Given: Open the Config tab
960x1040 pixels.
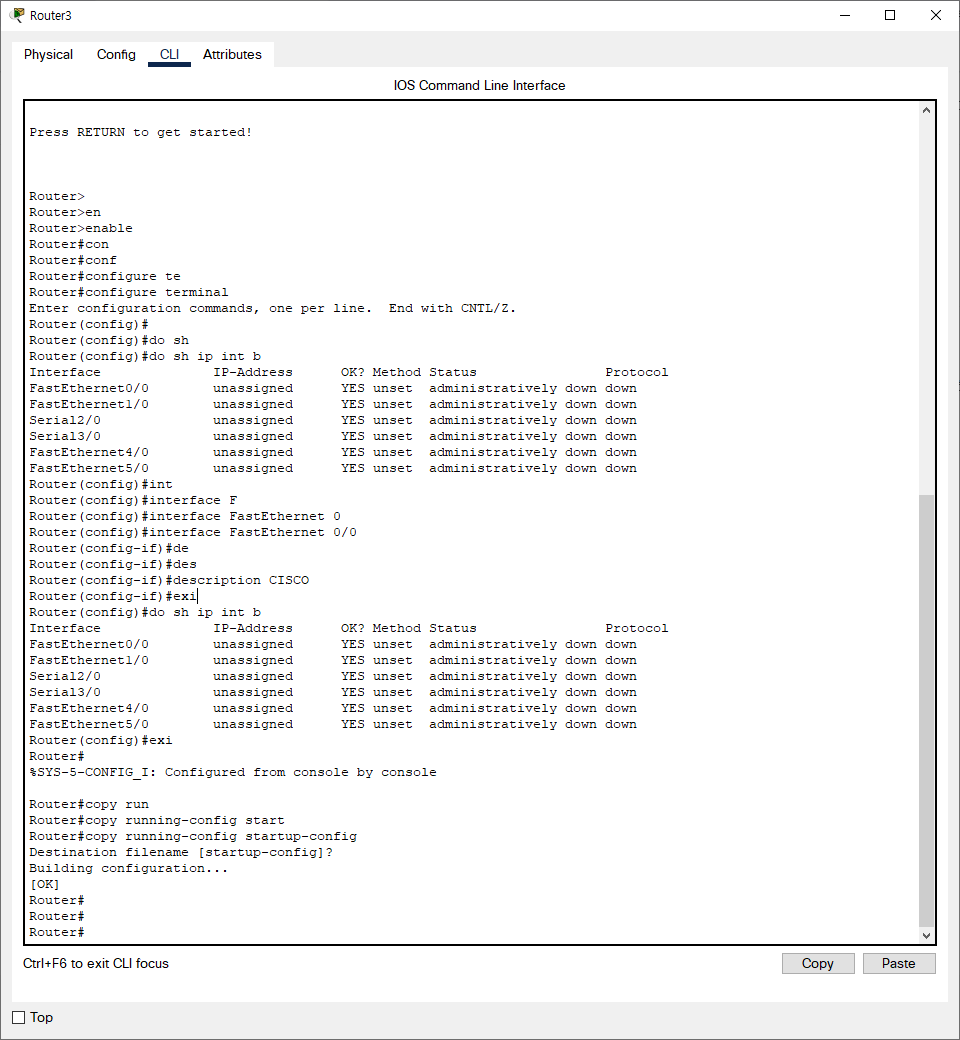Looking at the screenshot, I should tap(116, 54).
